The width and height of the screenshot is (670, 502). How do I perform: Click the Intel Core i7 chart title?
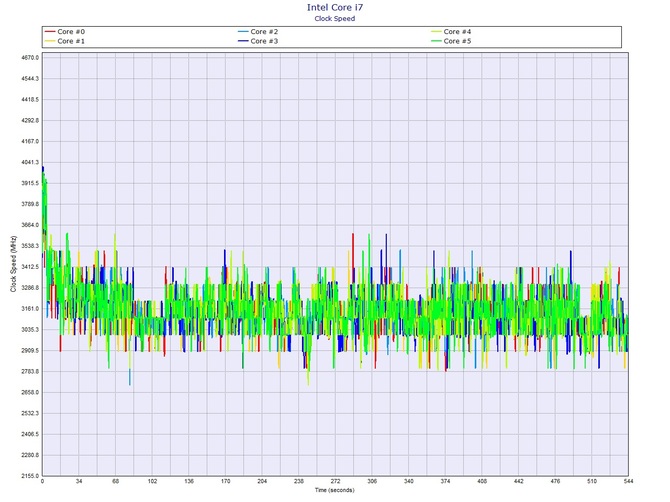point(335,7)
